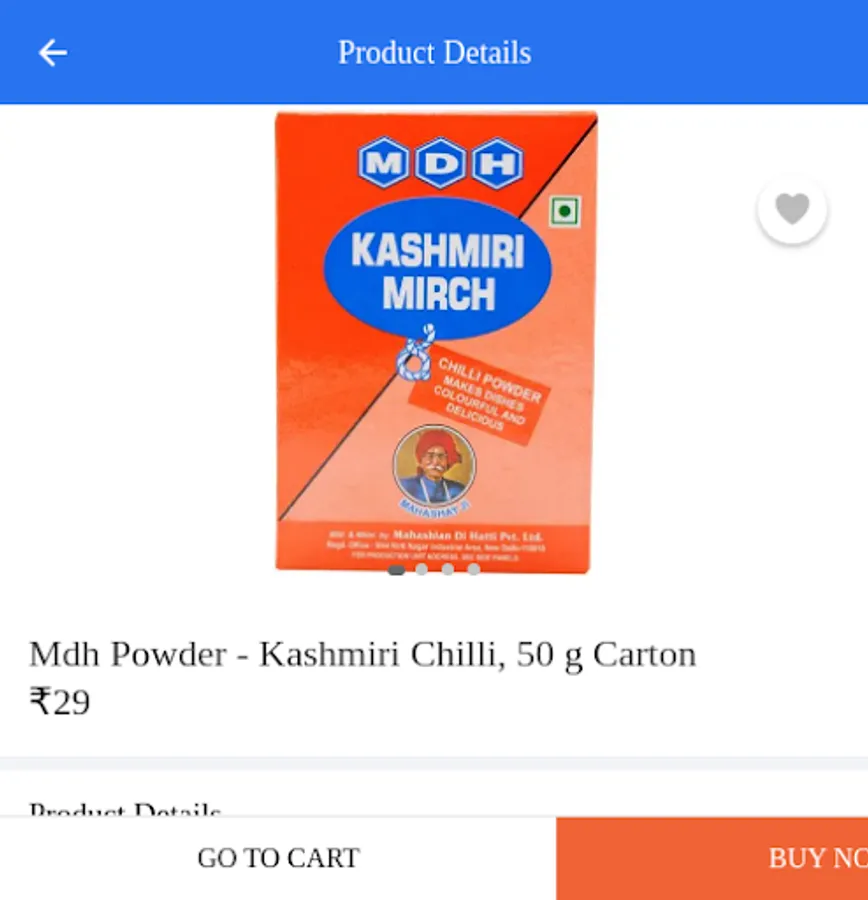The image size is (868, 900).
Task: Click the Product Details header title
Action: pyautogui.click(x=435, y=53)
